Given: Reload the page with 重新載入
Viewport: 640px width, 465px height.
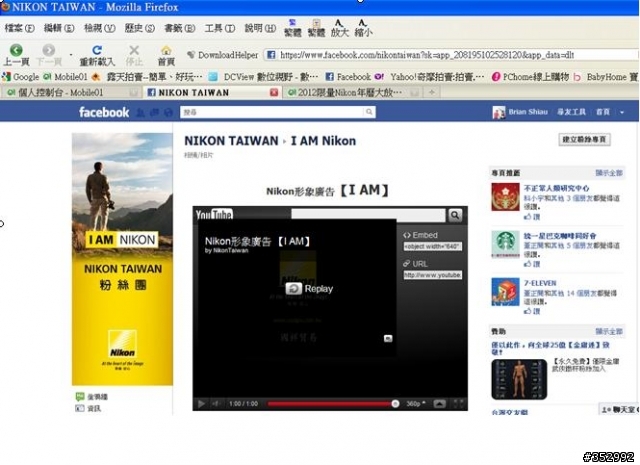Looking at the screenshot, I should pyautogui.click(x=97, y=55).
